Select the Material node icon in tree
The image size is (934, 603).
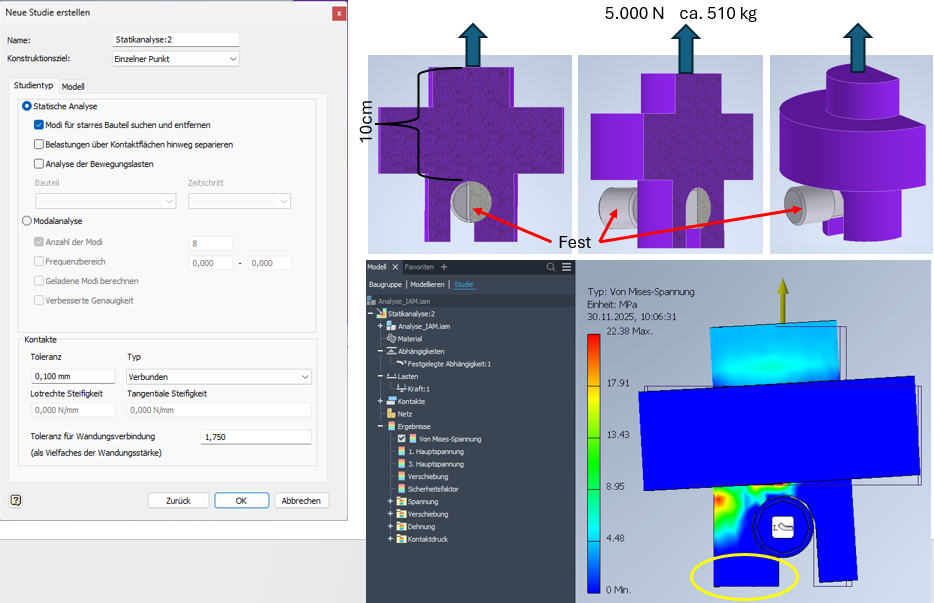(x=390, y=339)
